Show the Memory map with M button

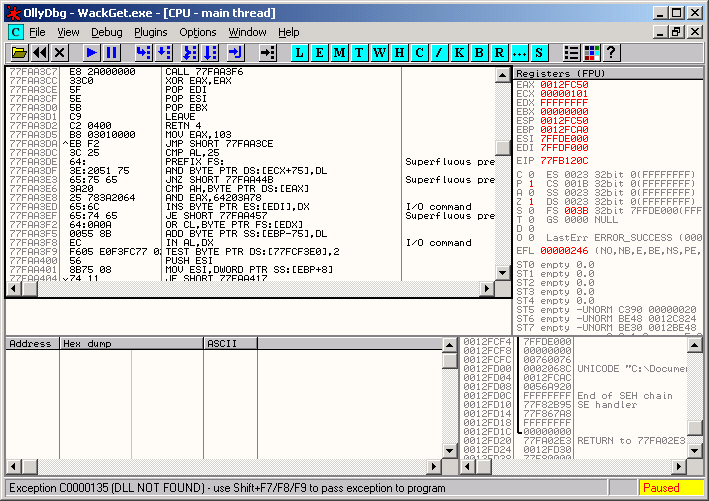pos(341,52)
